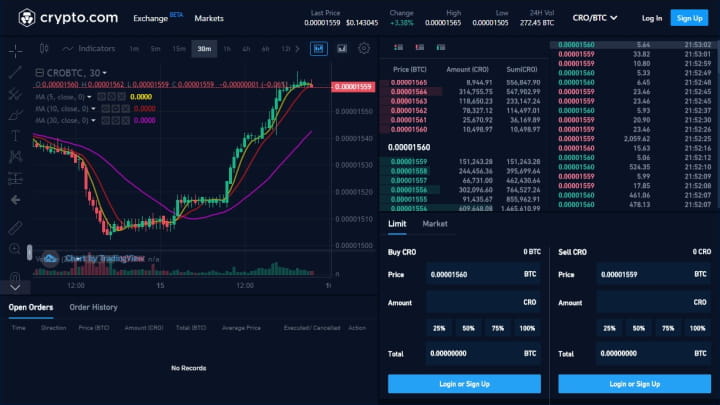
Task: Show only sell orders in order book
Action: (x=420, y=47)
